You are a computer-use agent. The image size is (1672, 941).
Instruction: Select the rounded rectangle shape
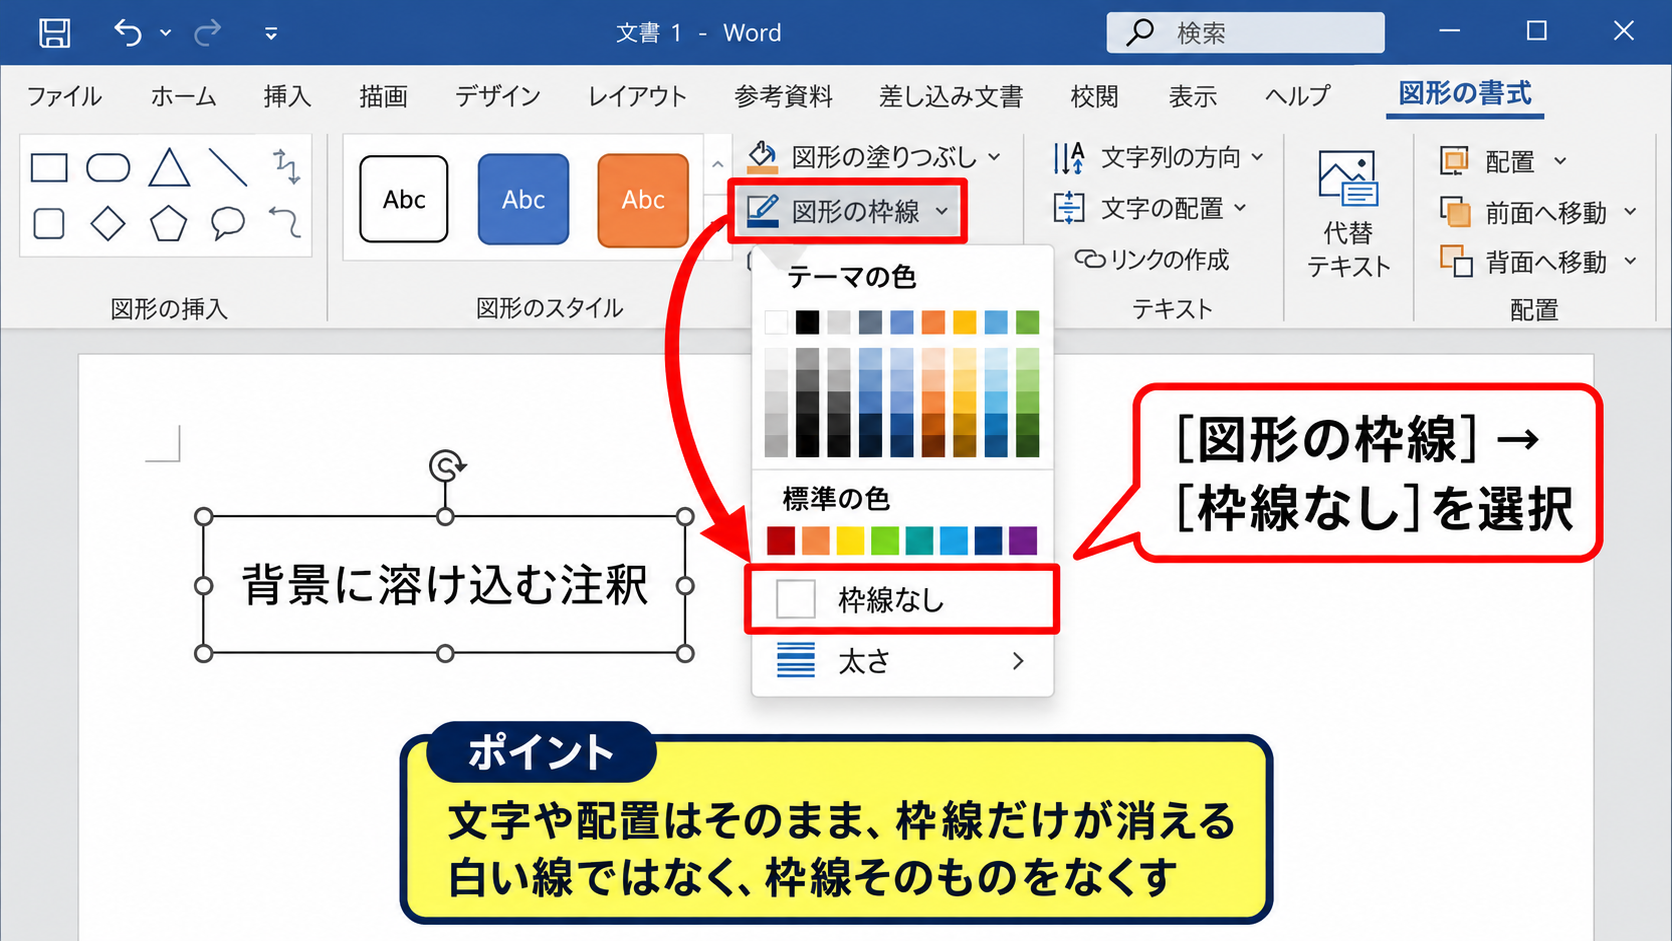pyautogui.click(x=108, y=167)
